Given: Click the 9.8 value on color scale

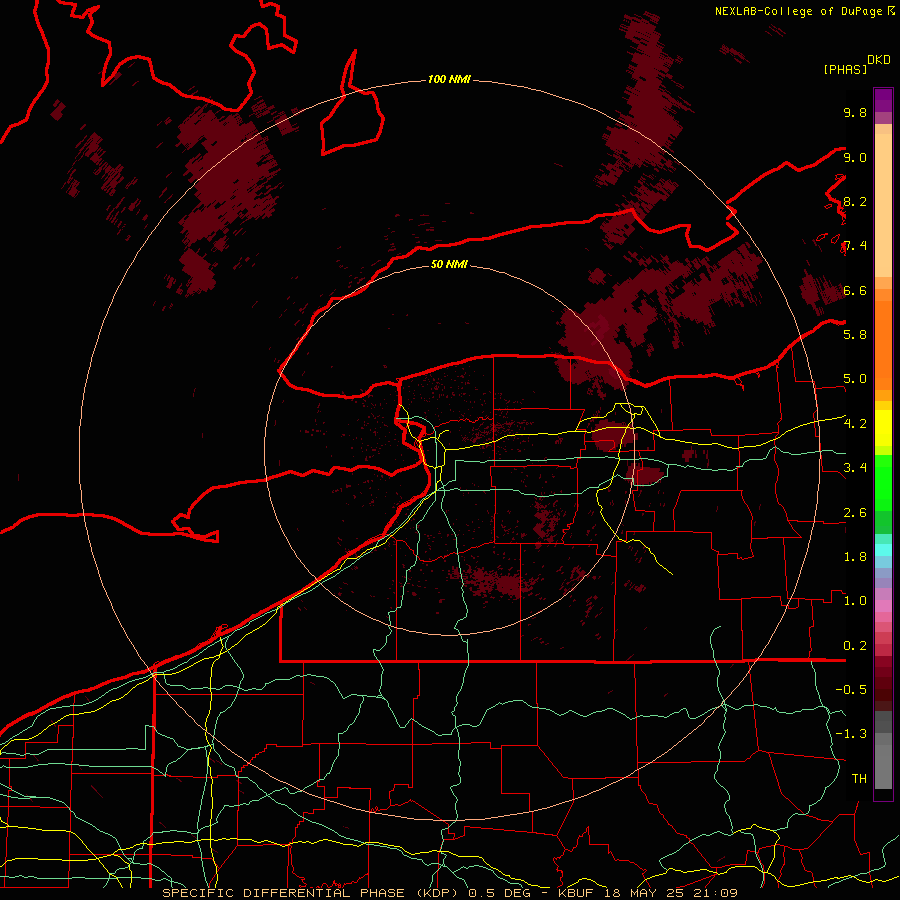Looking at the screenshot, I should 855,112.
